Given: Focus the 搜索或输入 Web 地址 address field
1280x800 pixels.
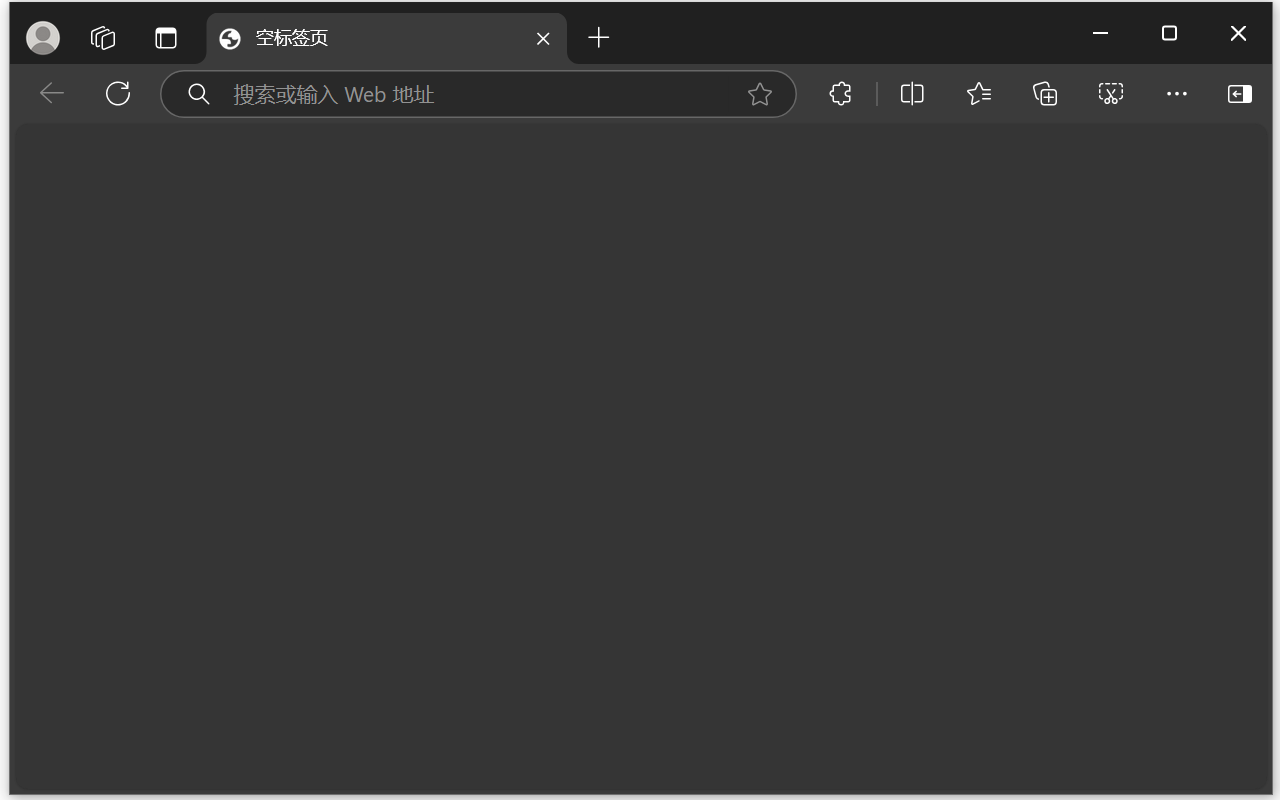Looking at the screenshot, I should 478,94.
